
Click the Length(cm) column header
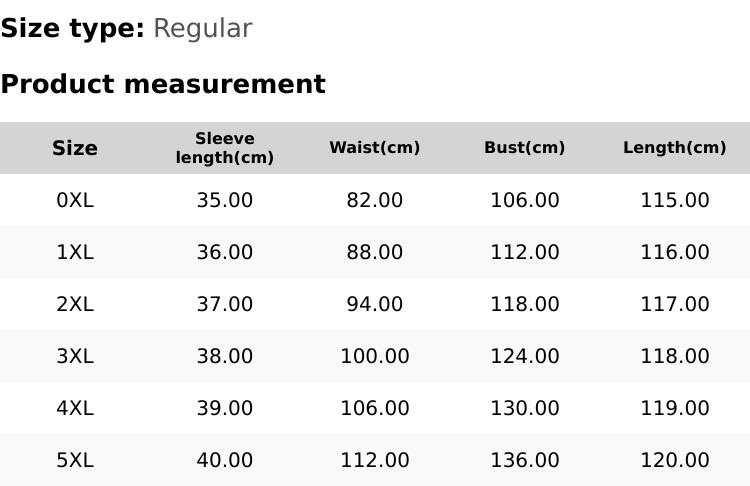[x=675, y=148]
